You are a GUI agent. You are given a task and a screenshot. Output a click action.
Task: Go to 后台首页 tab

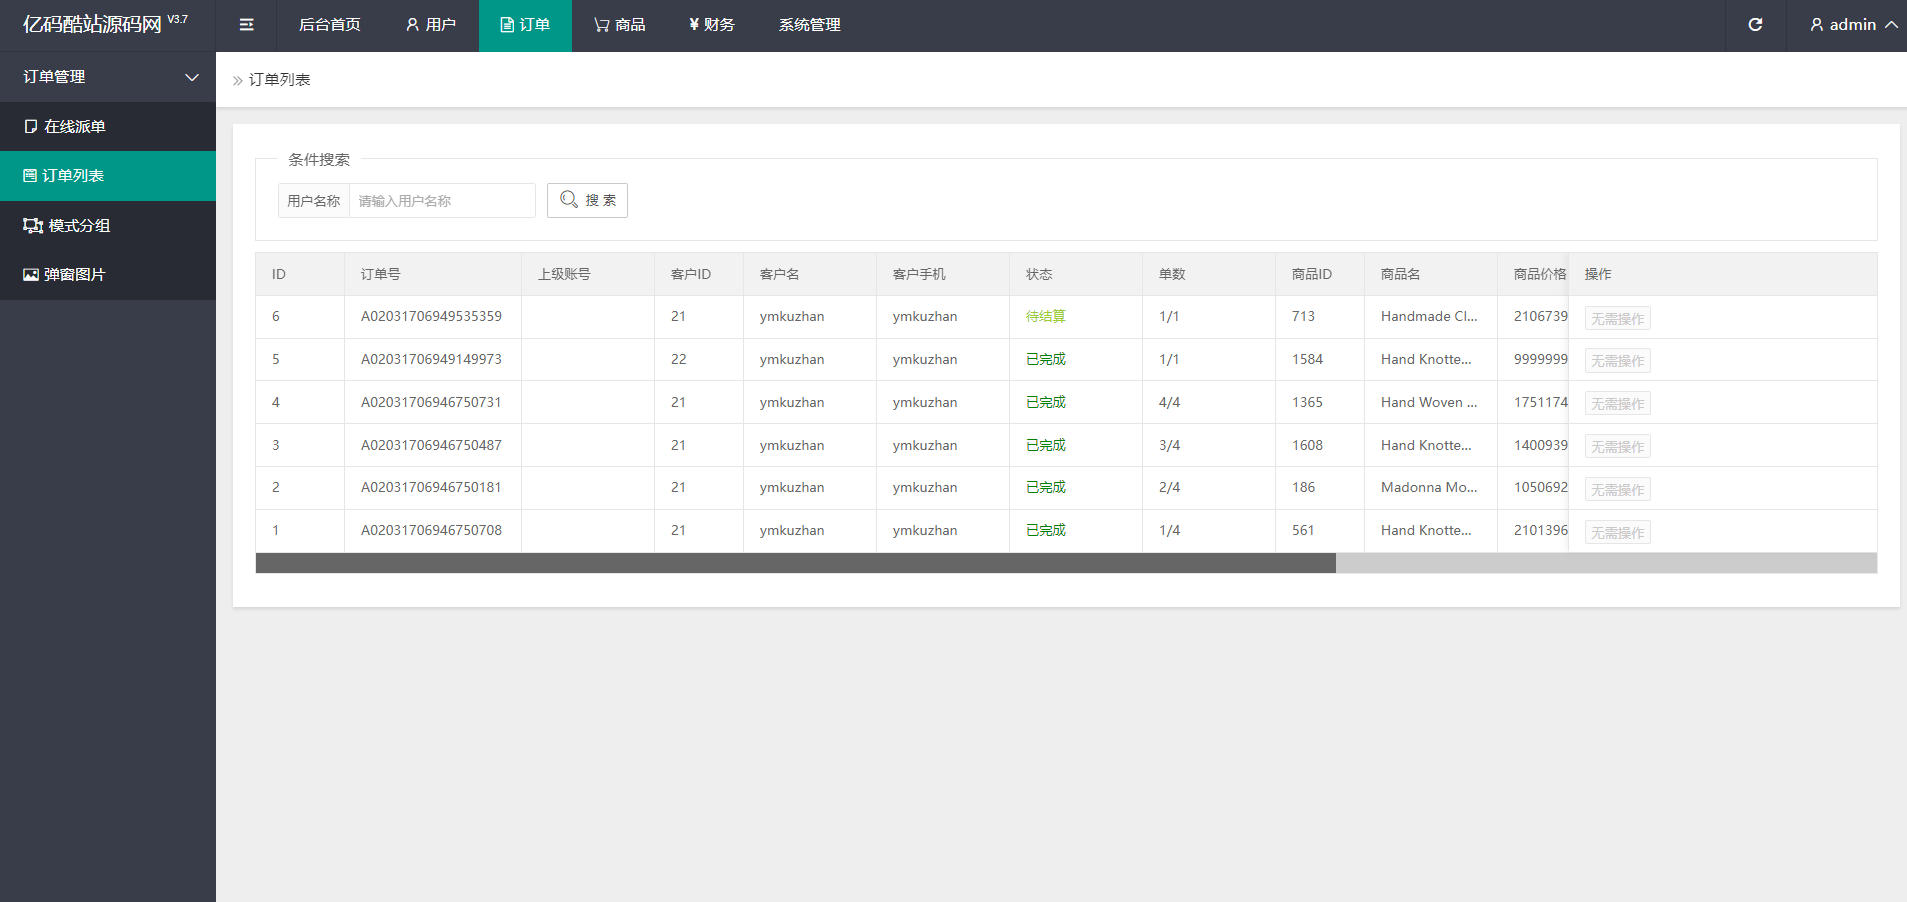[330, 25]
